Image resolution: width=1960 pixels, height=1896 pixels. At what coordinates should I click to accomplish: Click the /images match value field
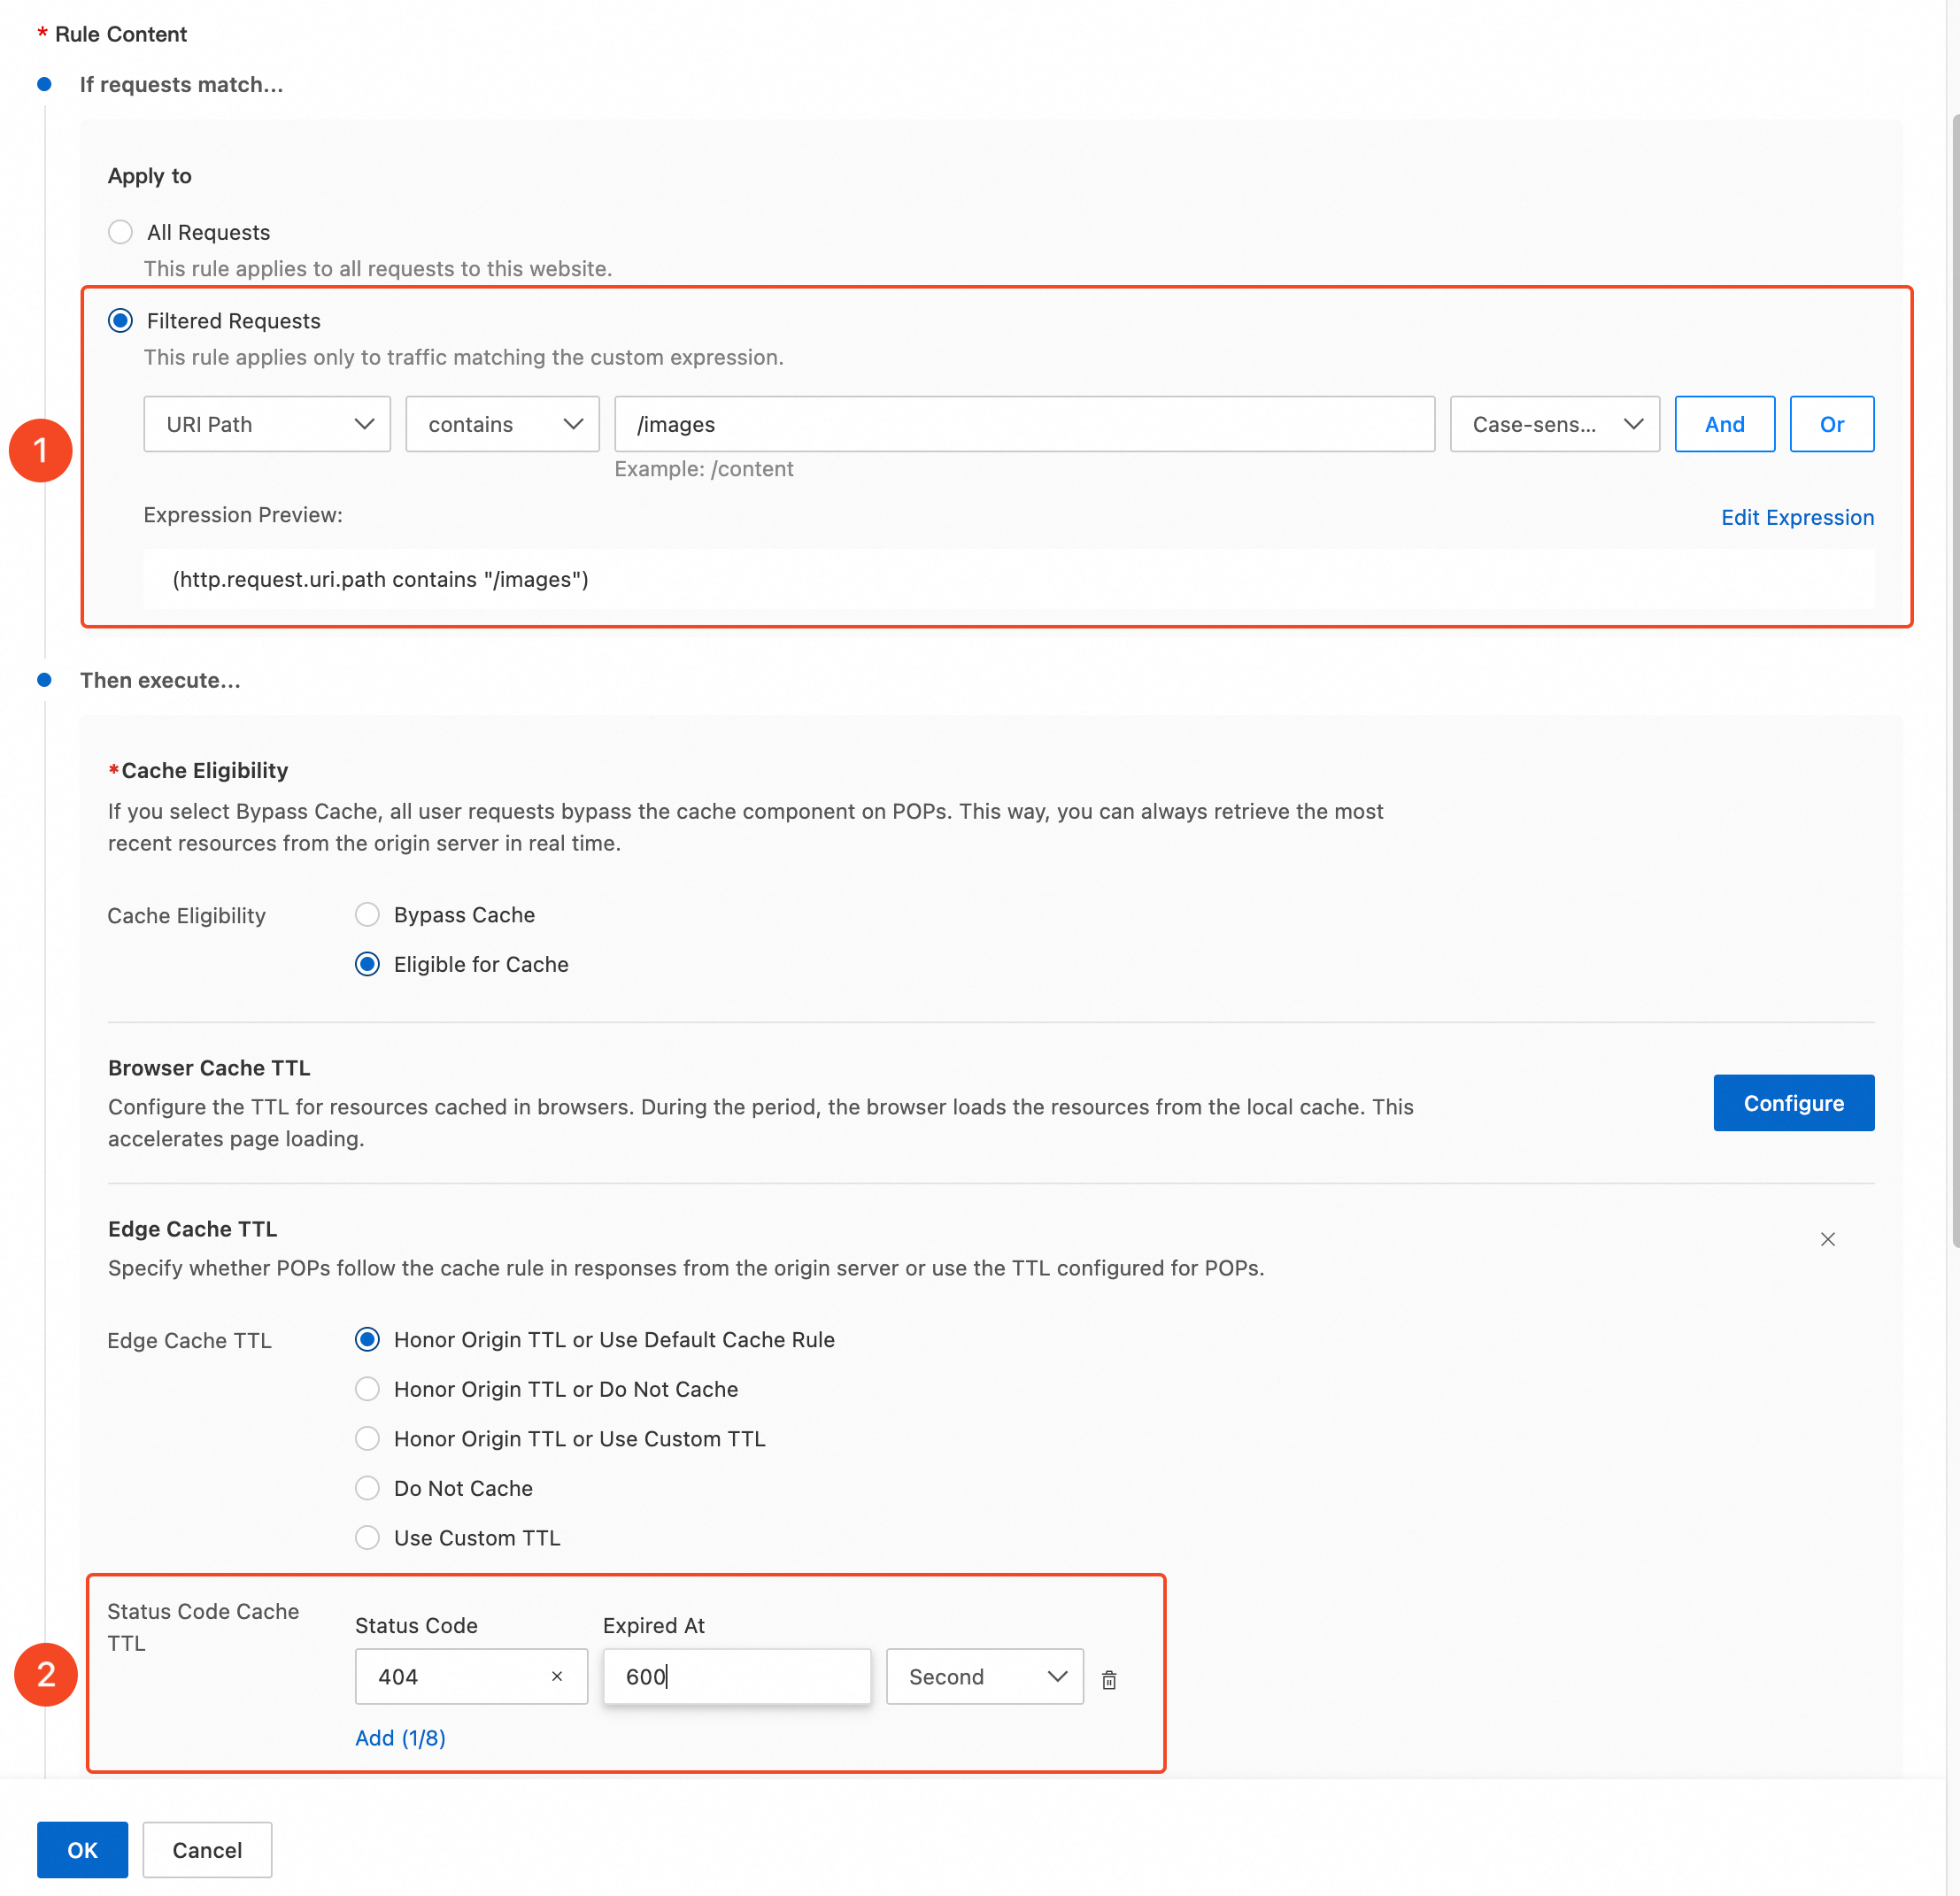pos(1023,424)
